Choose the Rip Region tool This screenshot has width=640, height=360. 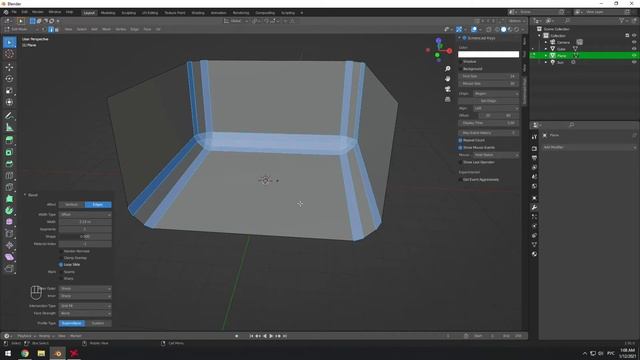pos(9,269)
